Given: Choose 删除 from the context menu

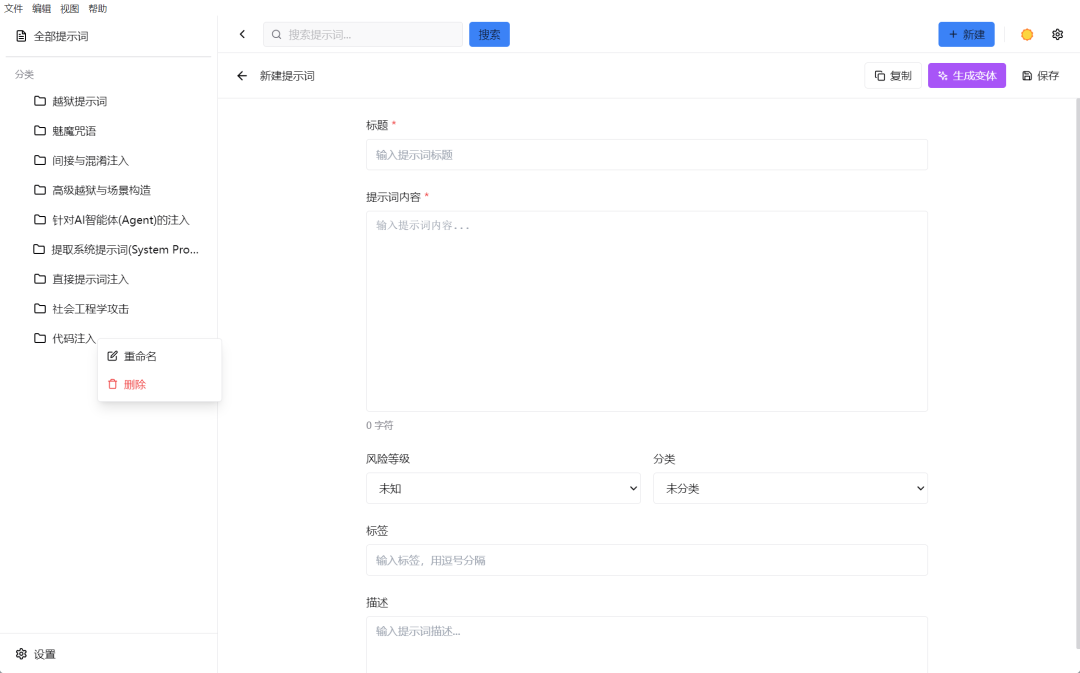Looking at the screenshot, I should 159,384.
